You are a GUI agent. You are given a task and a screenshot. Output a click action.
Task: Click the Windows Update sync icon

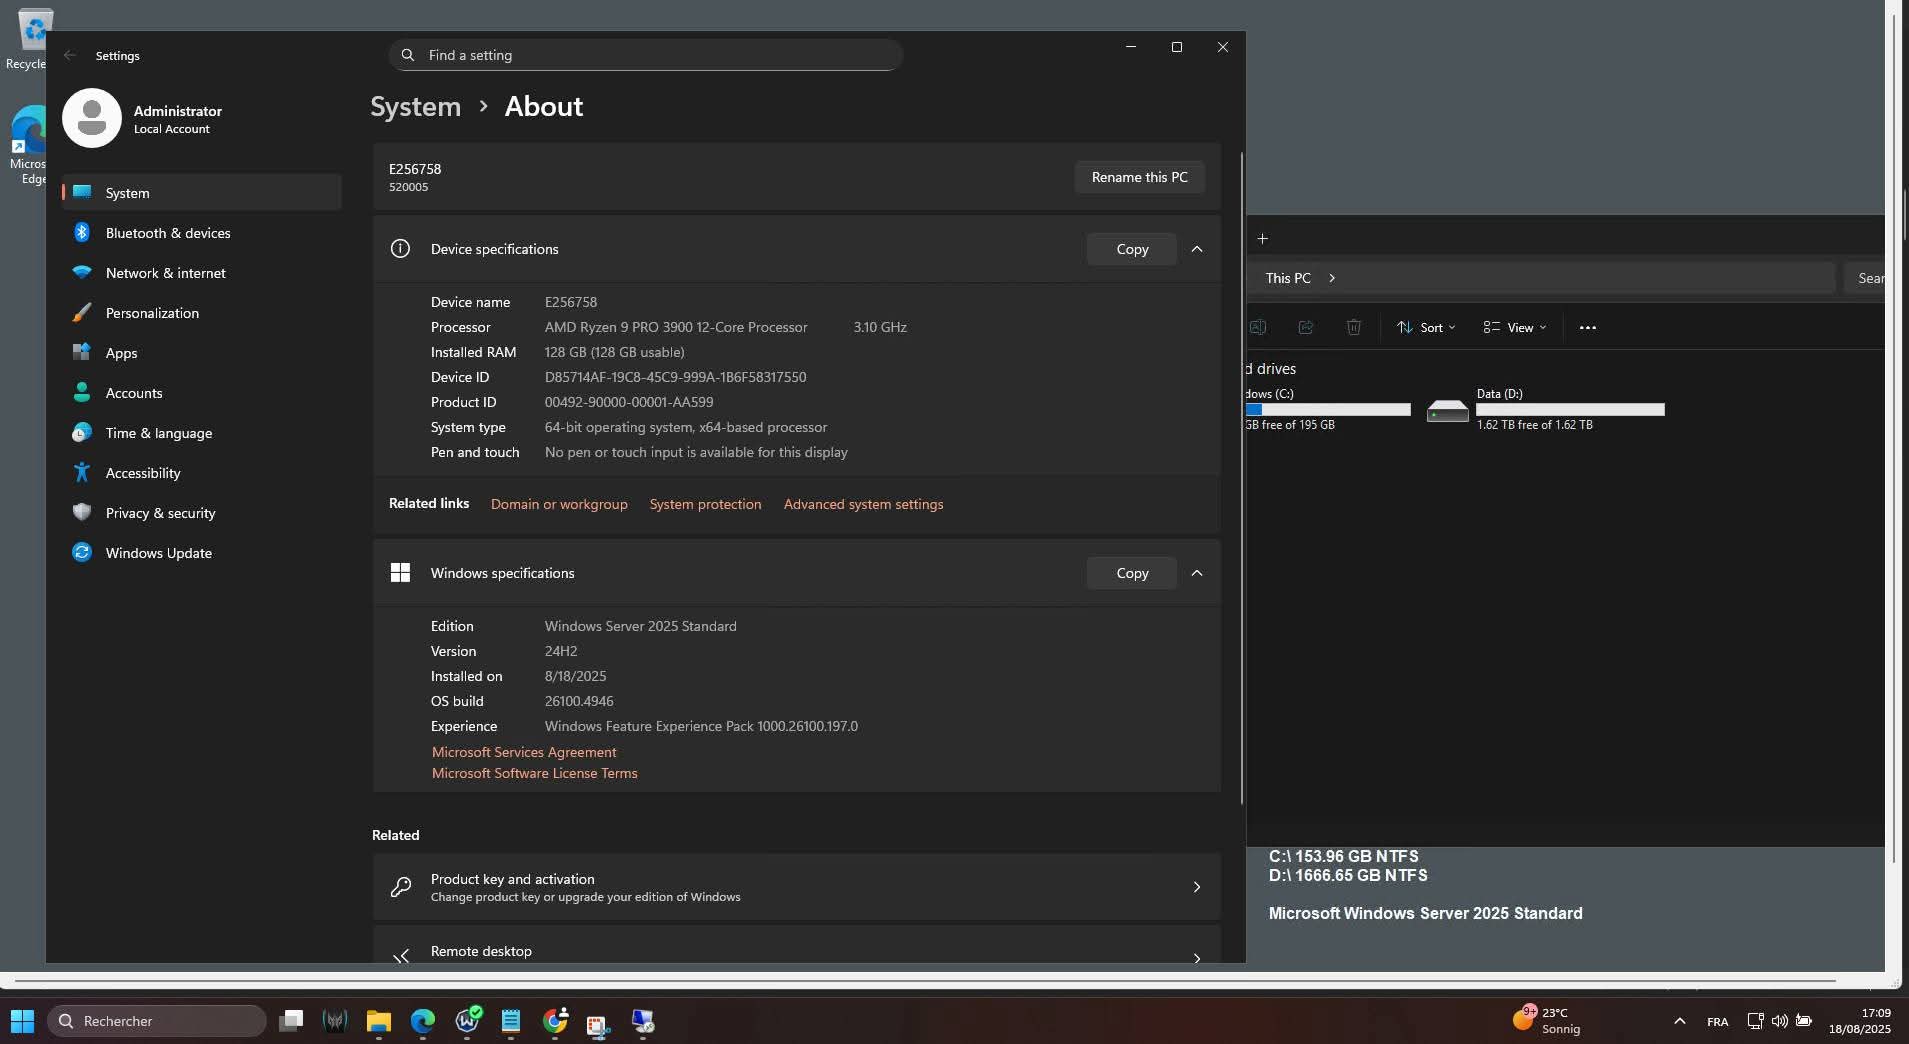(x=82, y=553)
